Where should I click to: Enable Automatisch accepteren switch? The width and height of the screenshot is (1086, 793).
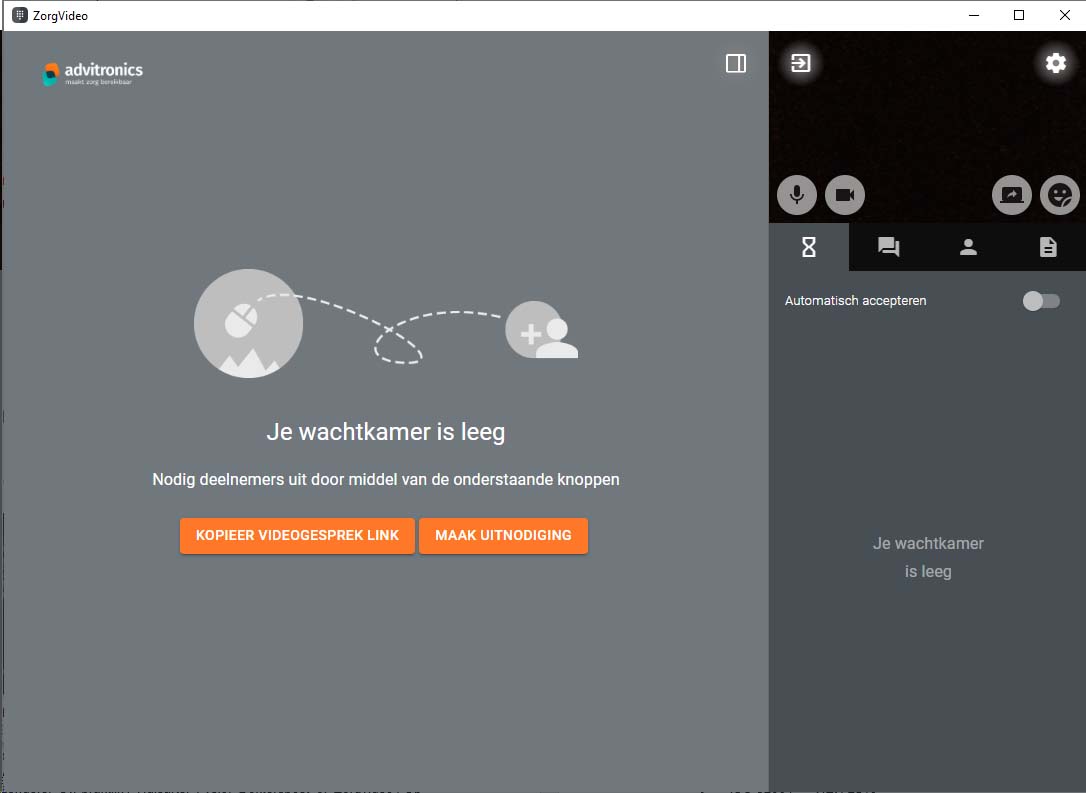tap(1041, 301)
